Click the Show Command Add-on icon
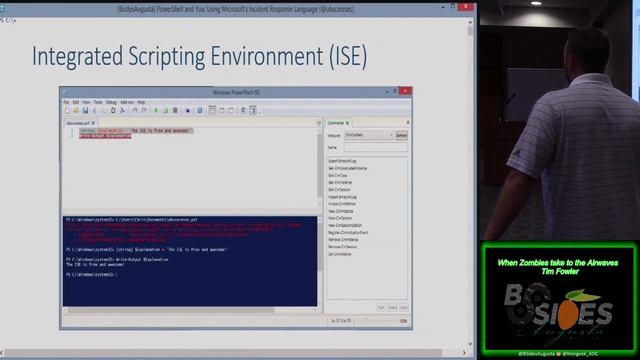640x360 pixels. click(253, 110)
